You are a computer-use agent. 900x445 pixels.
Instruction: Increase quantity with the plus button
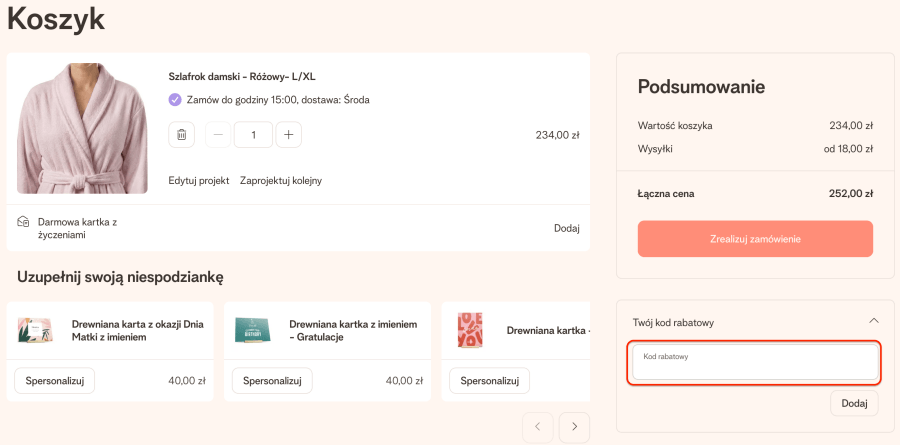(287, 135)
